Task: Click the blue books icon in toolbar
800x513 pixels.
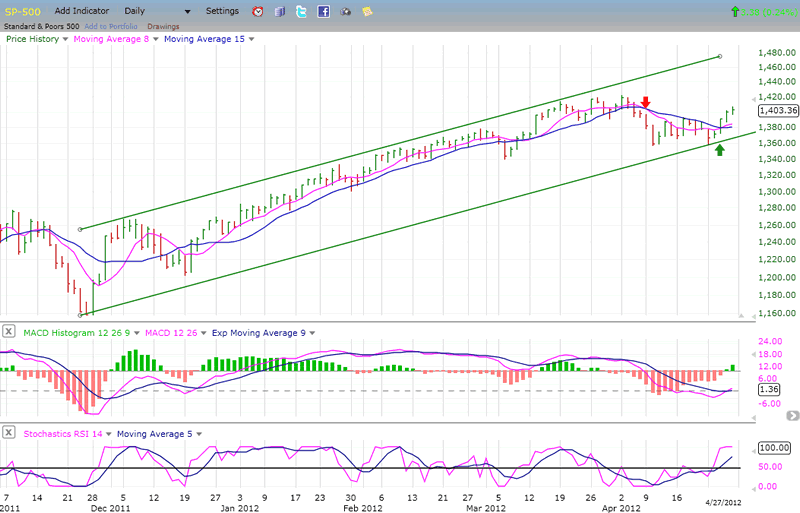Action: click(x=279, y=12)
